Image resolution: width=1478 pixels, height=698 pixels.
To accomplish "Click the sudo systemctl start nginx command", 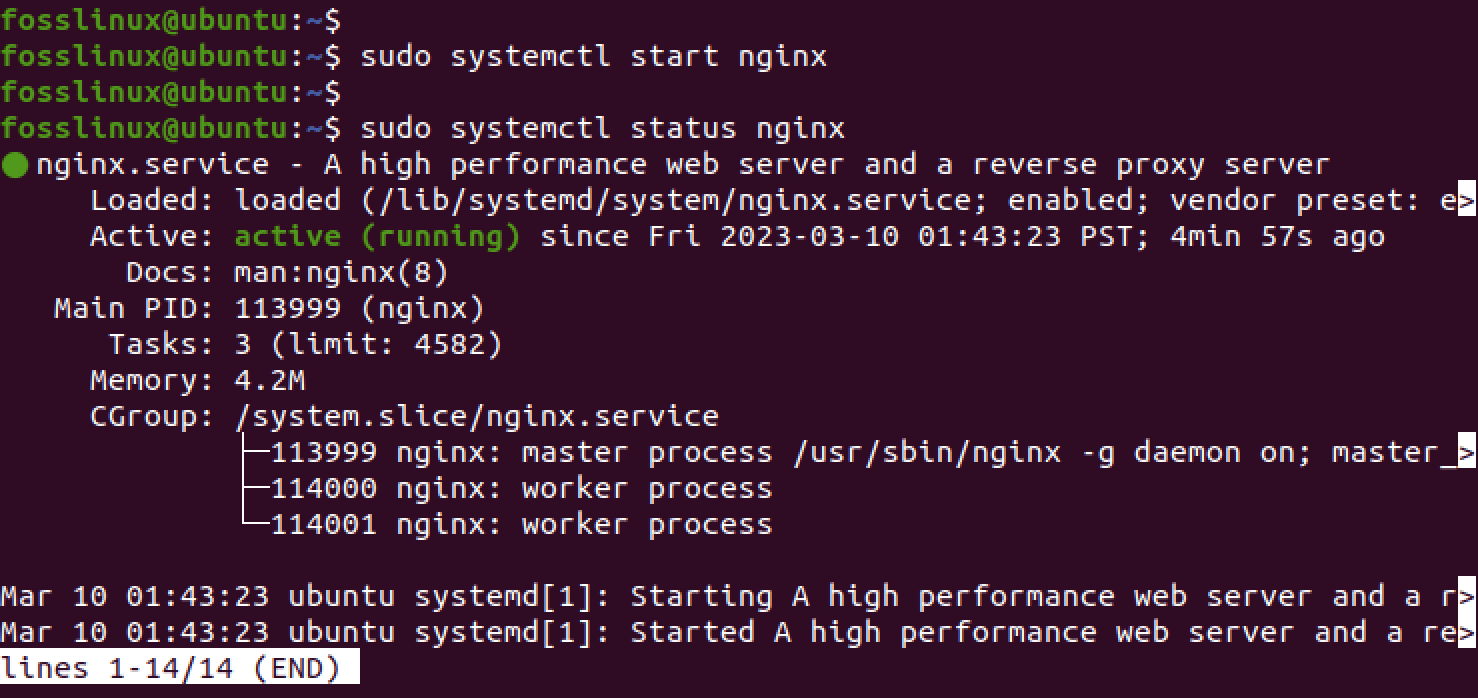I will pyautogui.click(x=594, y=57).
